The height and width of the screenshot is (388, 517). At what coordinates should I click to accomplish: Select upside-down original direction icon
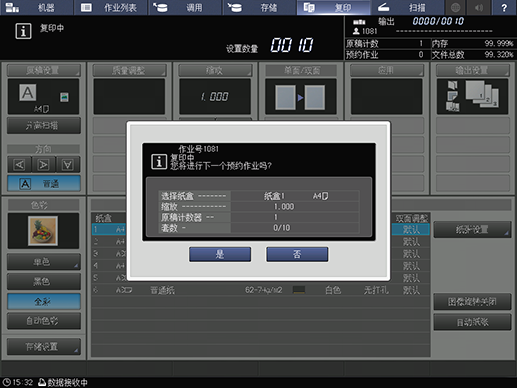[x=68, y=165]
